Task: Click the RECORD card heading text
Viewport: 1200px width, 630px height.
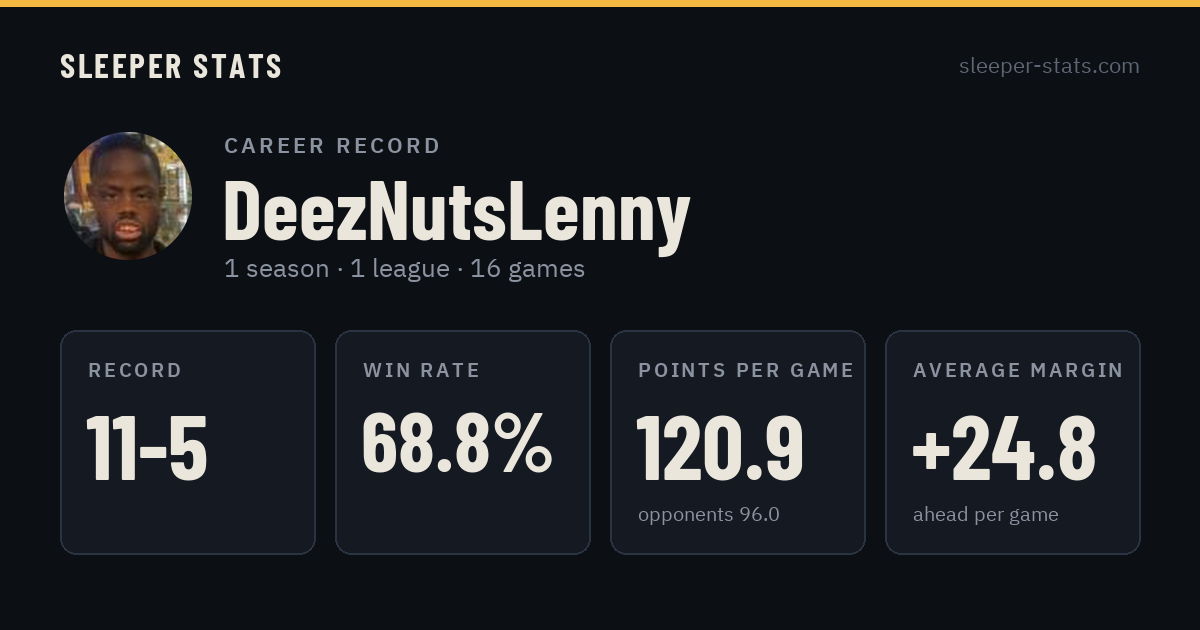Action: 135,370
